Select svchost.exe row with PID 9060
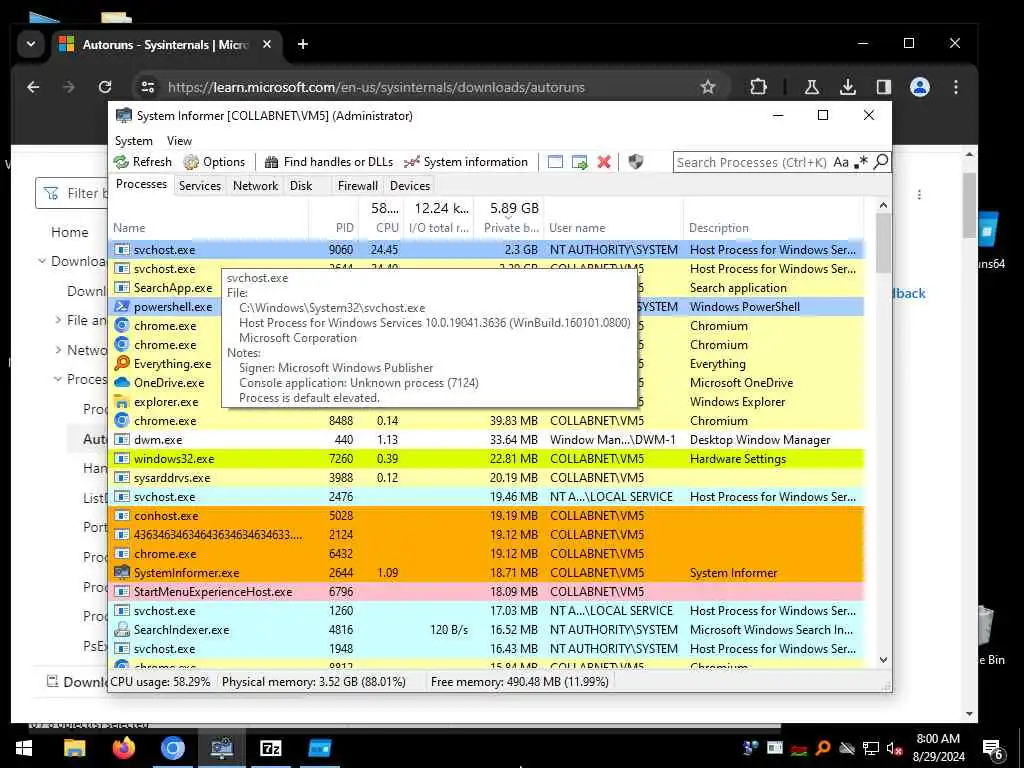1024x768 pixels. (x=487, y=249)
